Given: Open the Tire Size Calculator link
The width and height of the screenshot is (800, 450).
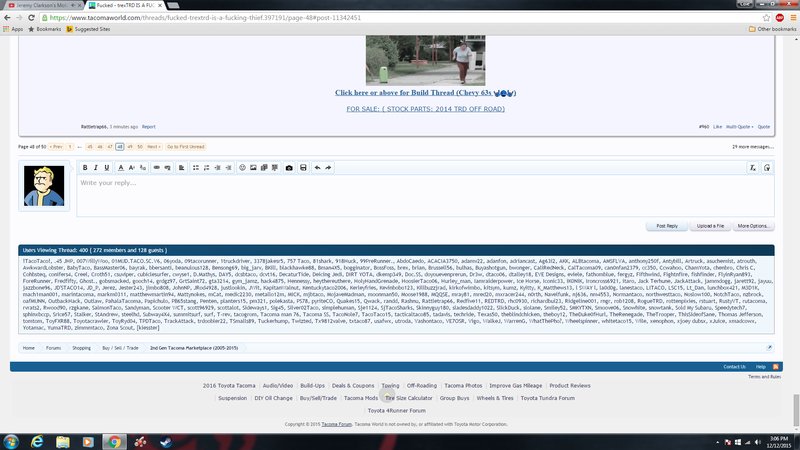Looking at the screenshot, I should [409, 398].
